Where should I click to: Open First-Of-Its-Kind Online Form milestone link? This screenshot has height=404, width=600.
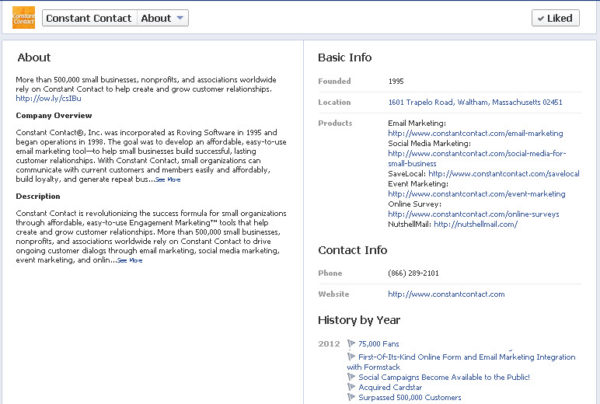tap(461, 362)
